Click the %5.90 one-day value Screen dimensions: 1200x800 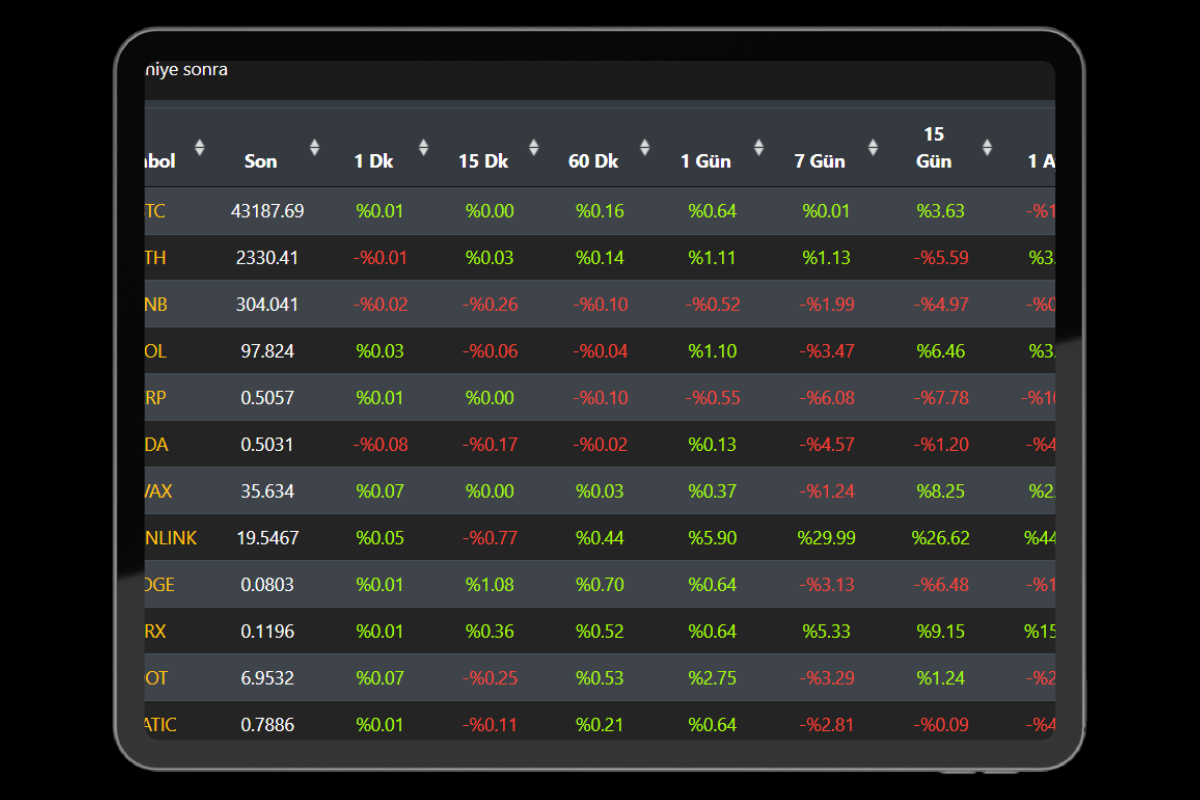tap(712, 538)
